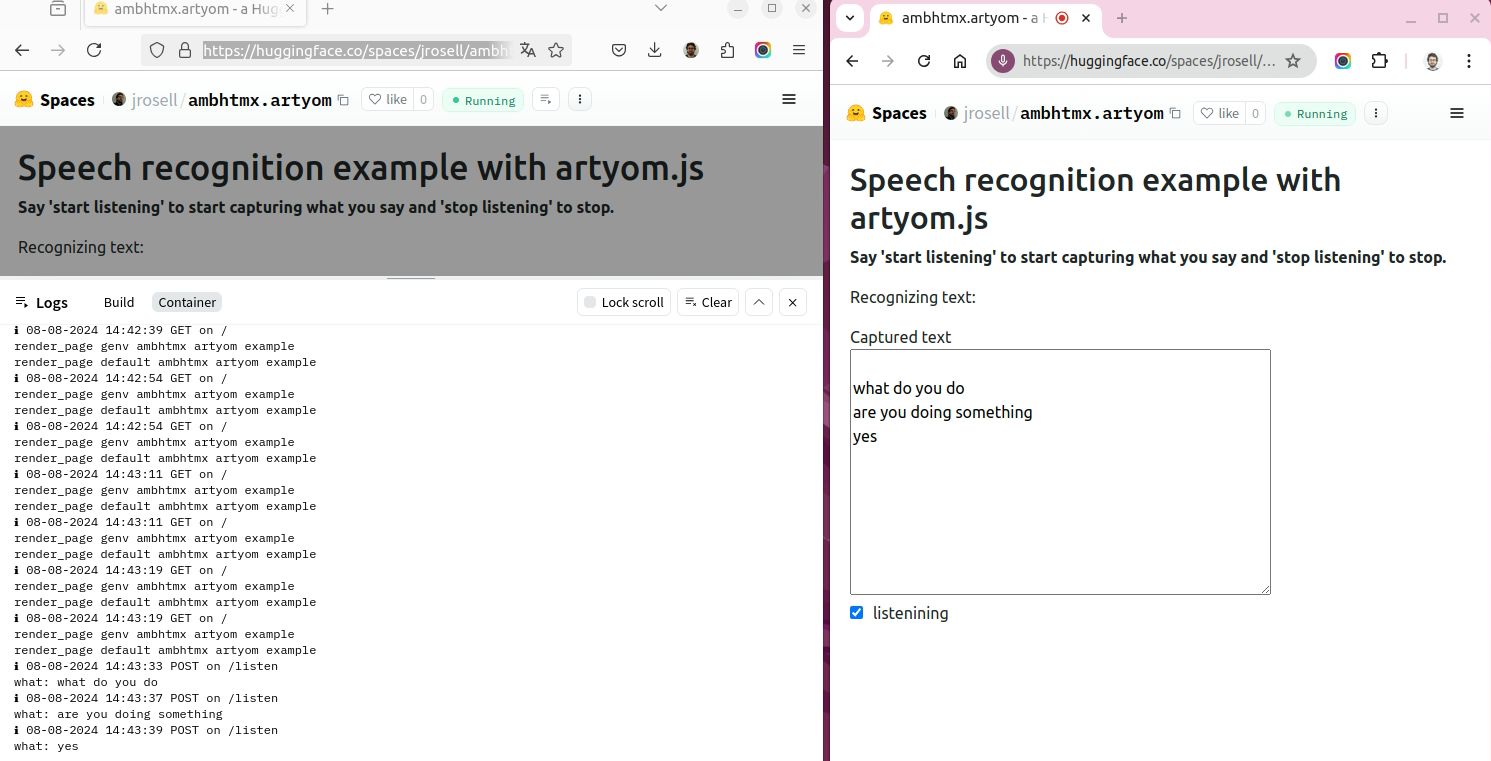Open Hugging Face hamburger menu in Firefox window
Image resolution: width=1491 pixels, height=761 pixels.
click(x=789, y=99)
